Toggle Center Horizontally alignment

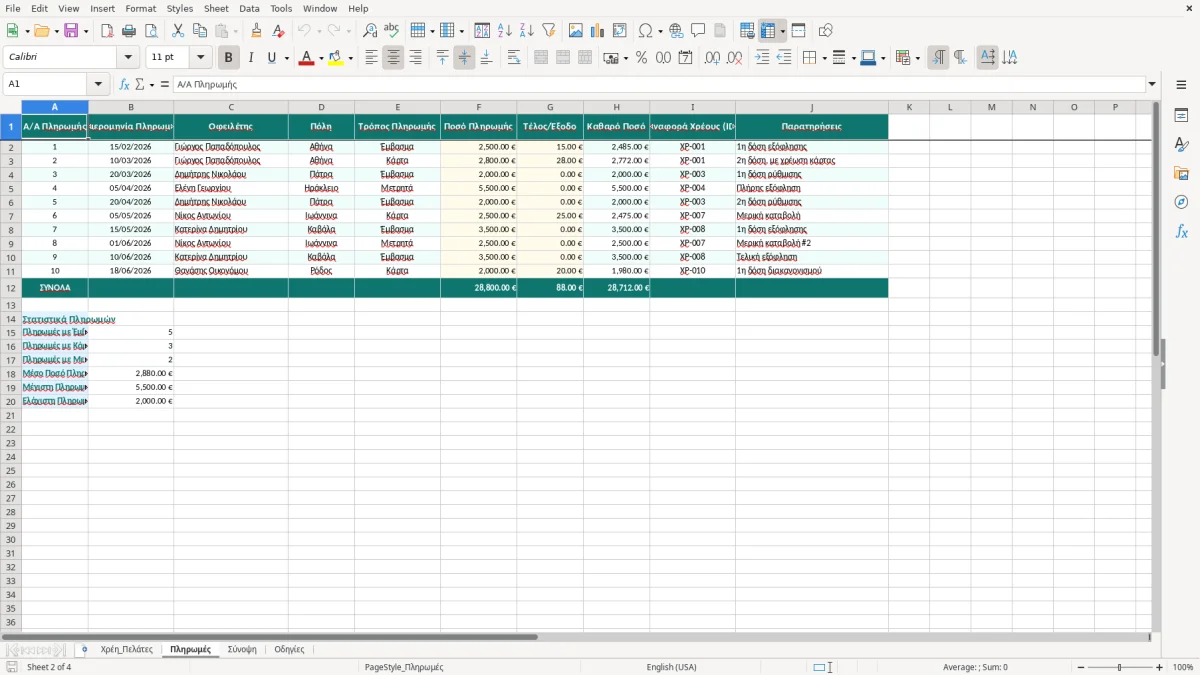point(393,58)
